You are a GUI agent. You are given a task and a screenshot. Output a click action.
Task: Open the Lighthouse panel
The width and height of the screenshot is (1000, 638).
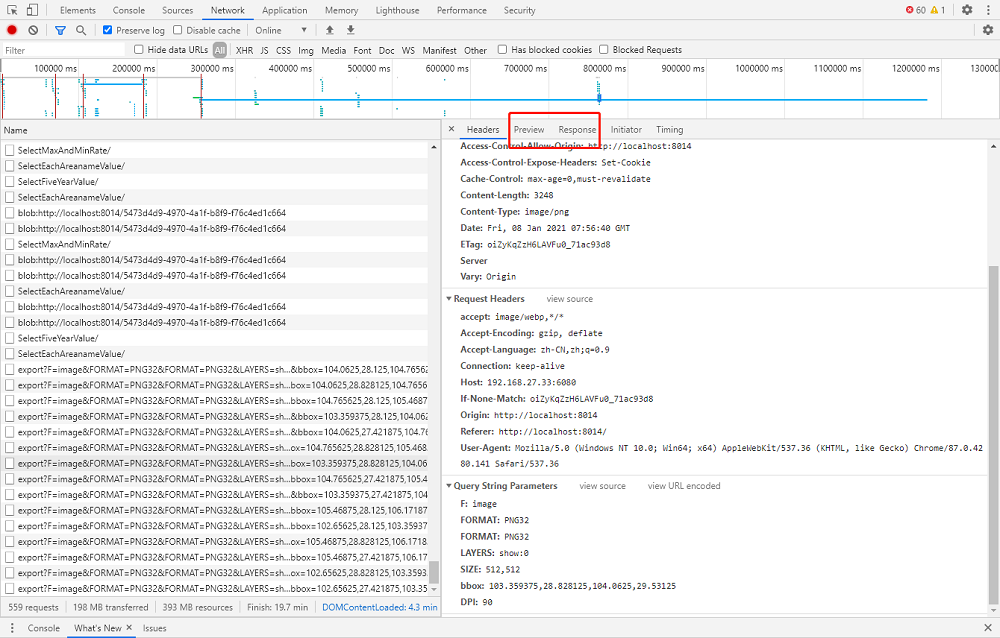(x=397, y=10)
